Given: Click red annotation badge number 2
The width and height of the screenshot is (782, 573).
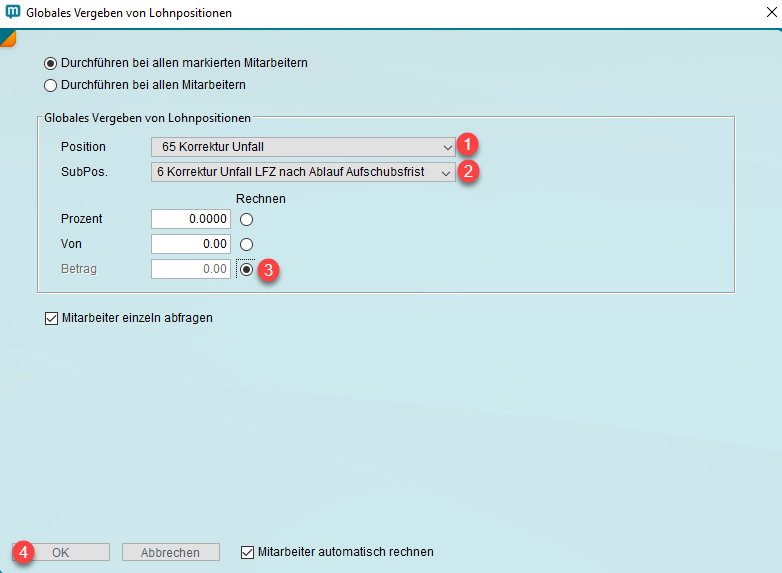Looking at the screenshot, I should click(469, 171).
